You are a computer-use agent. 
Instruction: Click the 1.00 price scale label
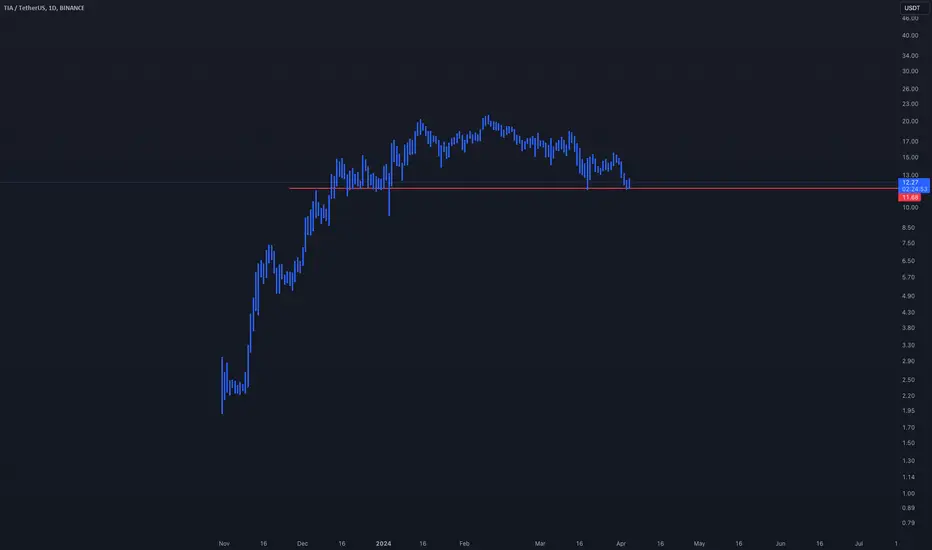908,494
